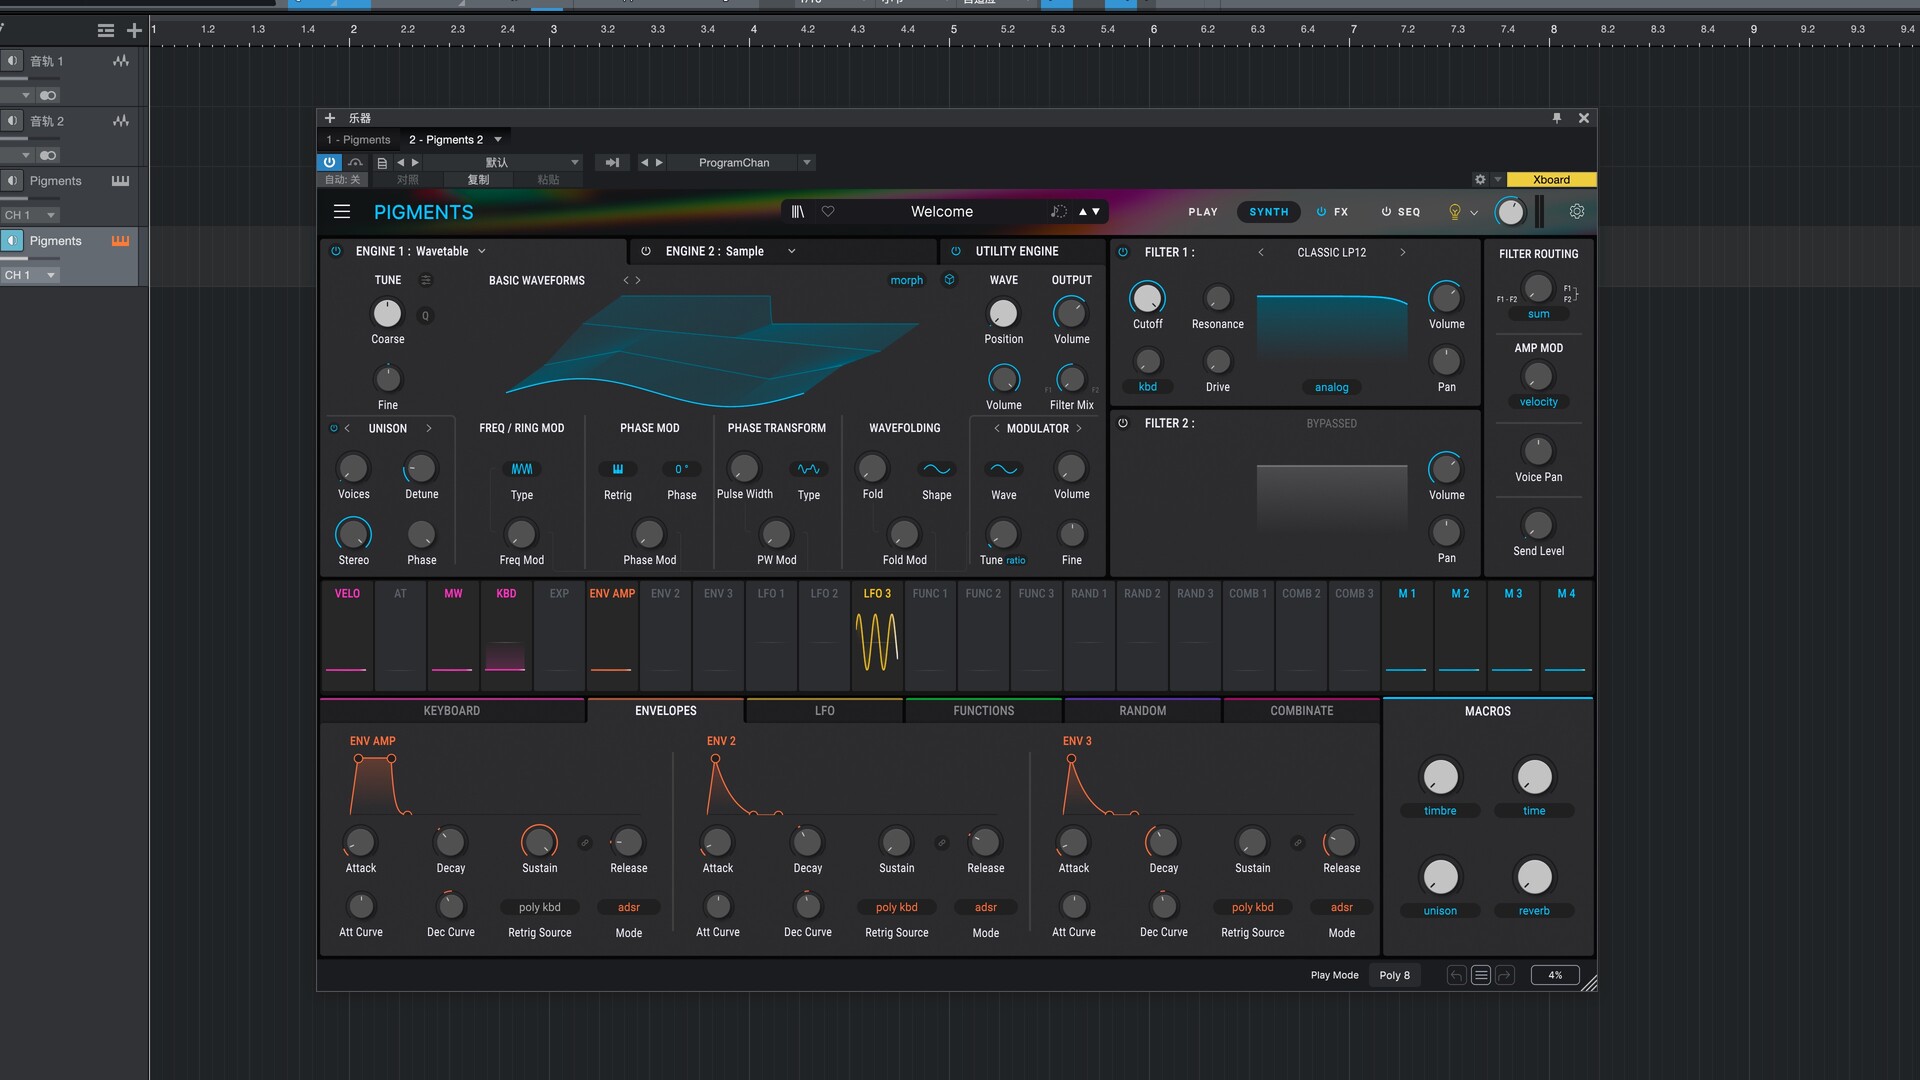Click the undo arrow at bottom bar
The height and width of the screenshot is (1080, 1920).
click(x=1456, y=975)
